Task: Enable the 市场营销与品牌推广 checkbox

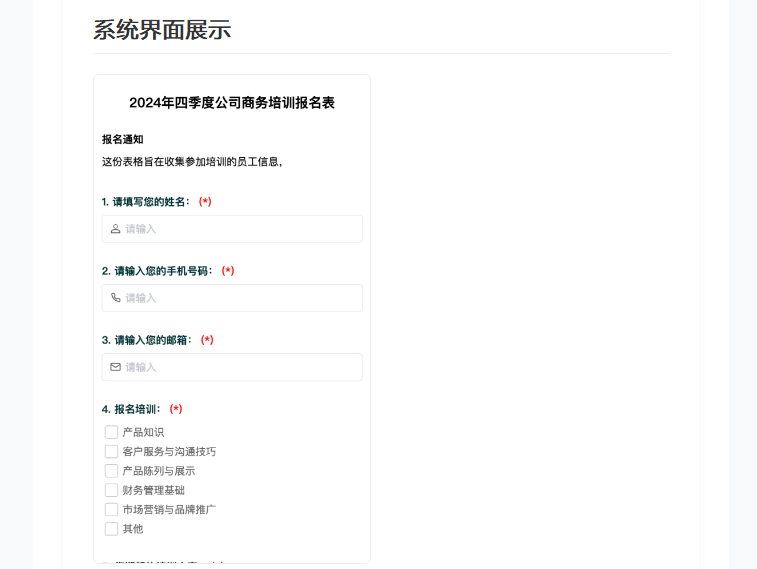Action: (x=112, y=509)
